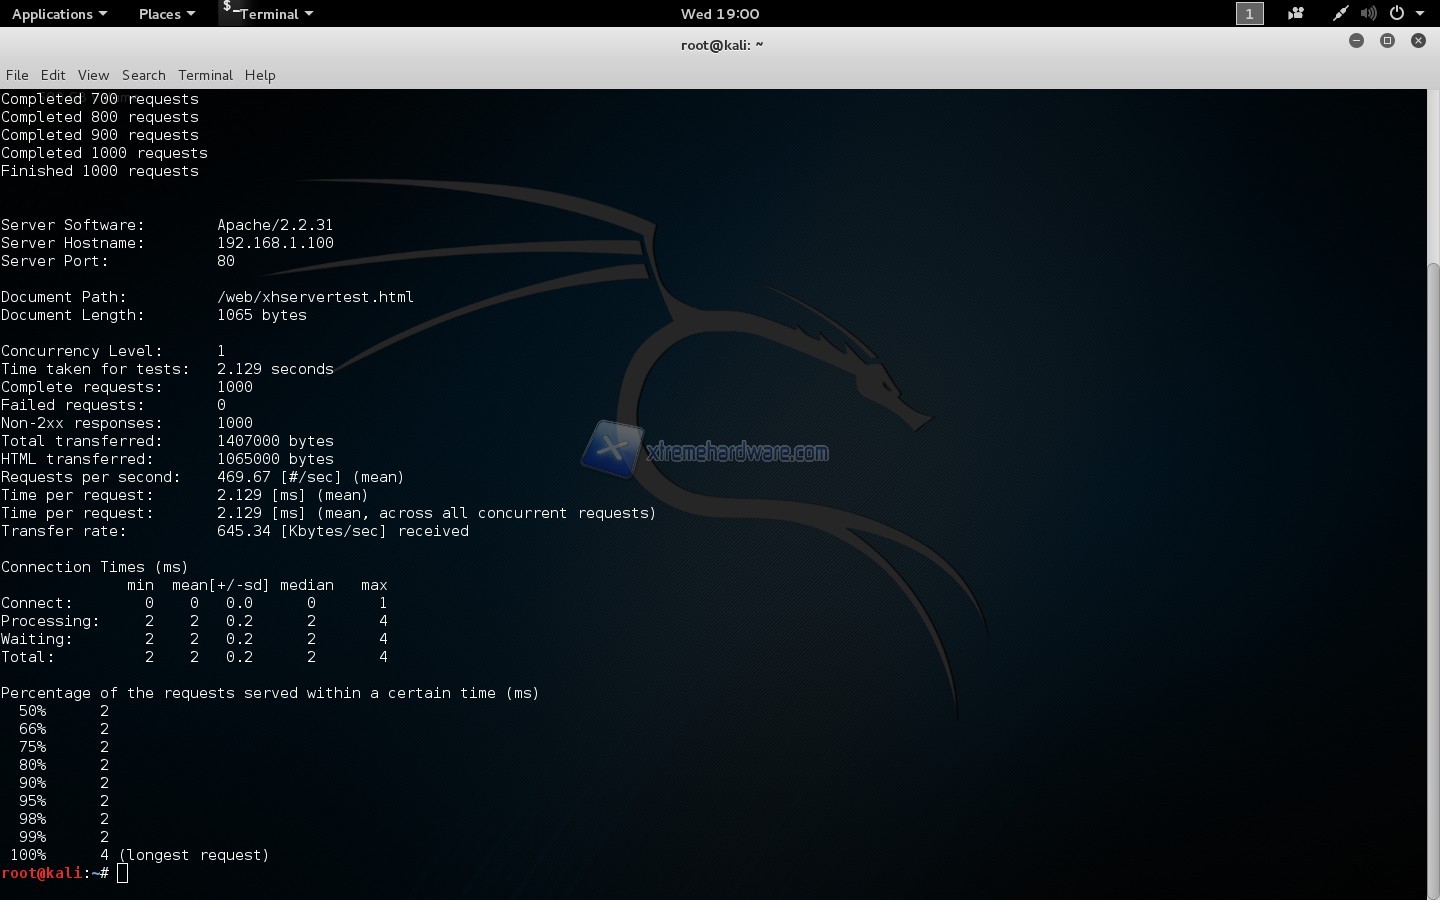Select the workspace 1 indicator
The image size is (1440, 900).
(1249, 14)
